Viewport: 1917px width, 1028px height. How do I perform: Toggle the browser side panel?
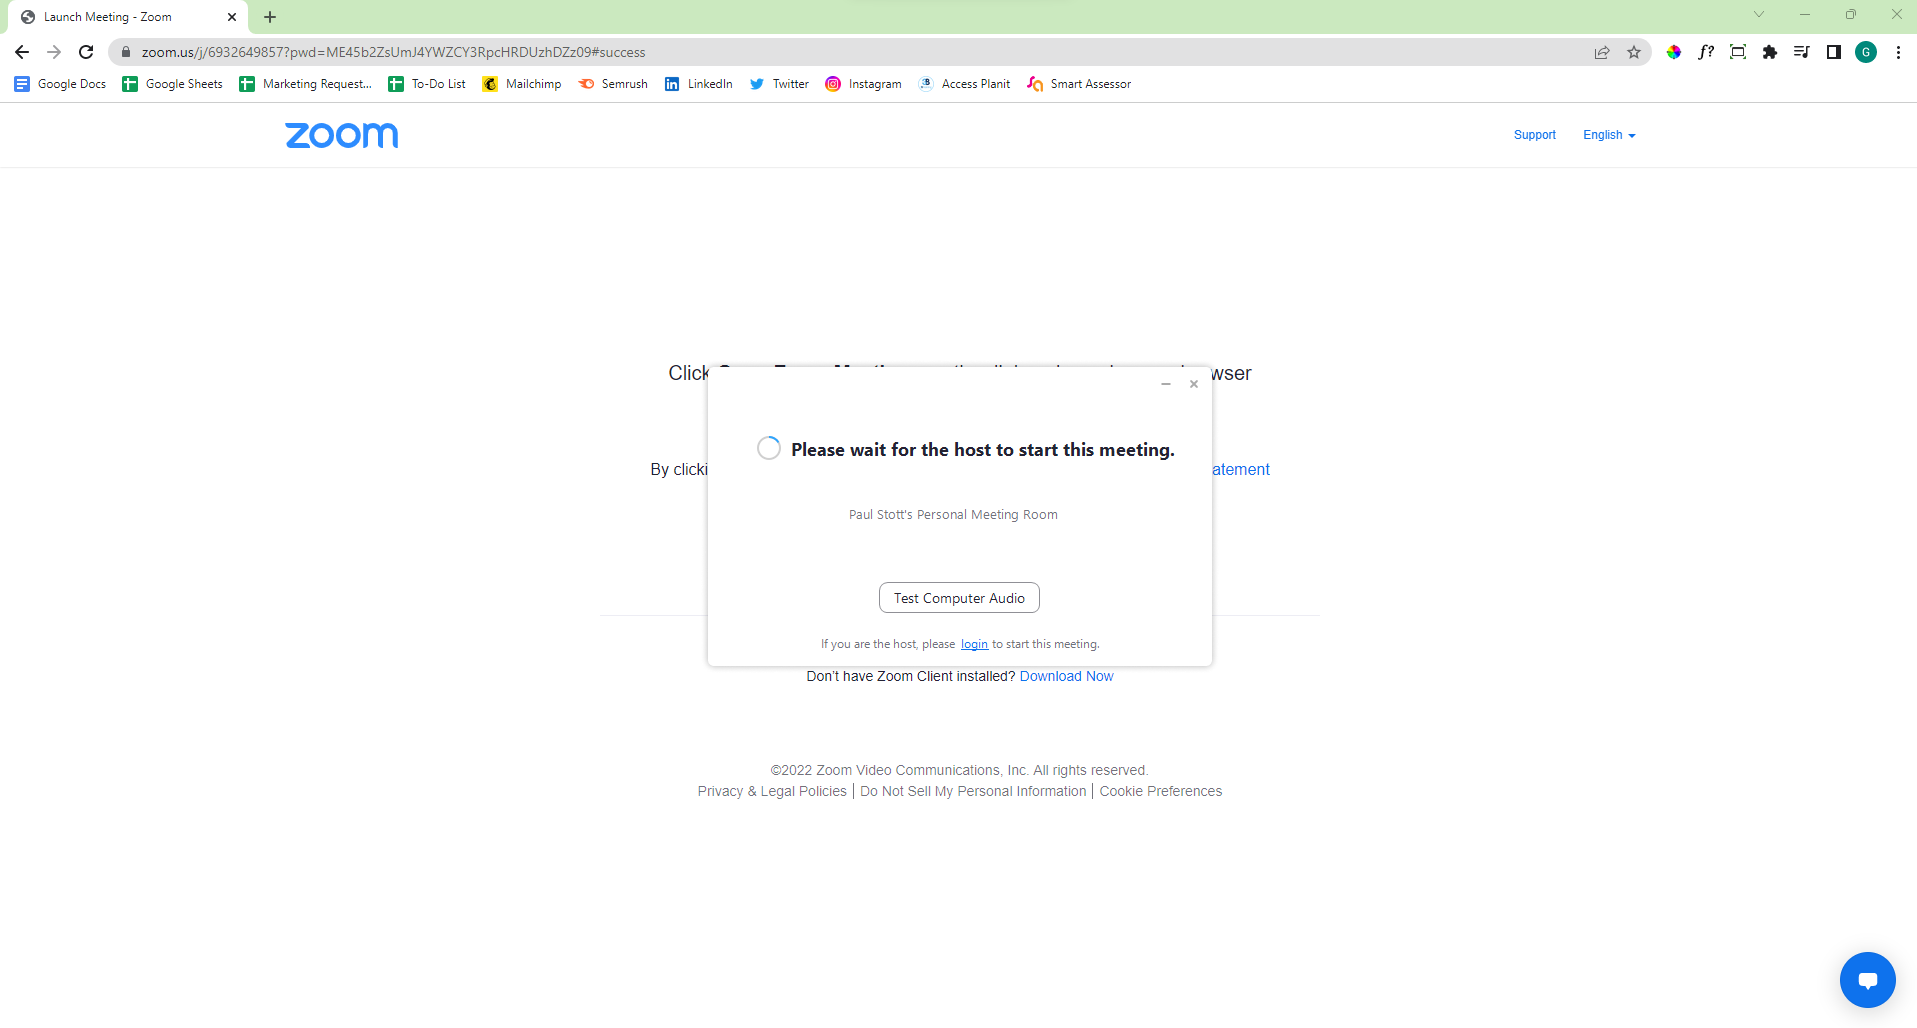pyautogui.click(x=1834, y=52)
